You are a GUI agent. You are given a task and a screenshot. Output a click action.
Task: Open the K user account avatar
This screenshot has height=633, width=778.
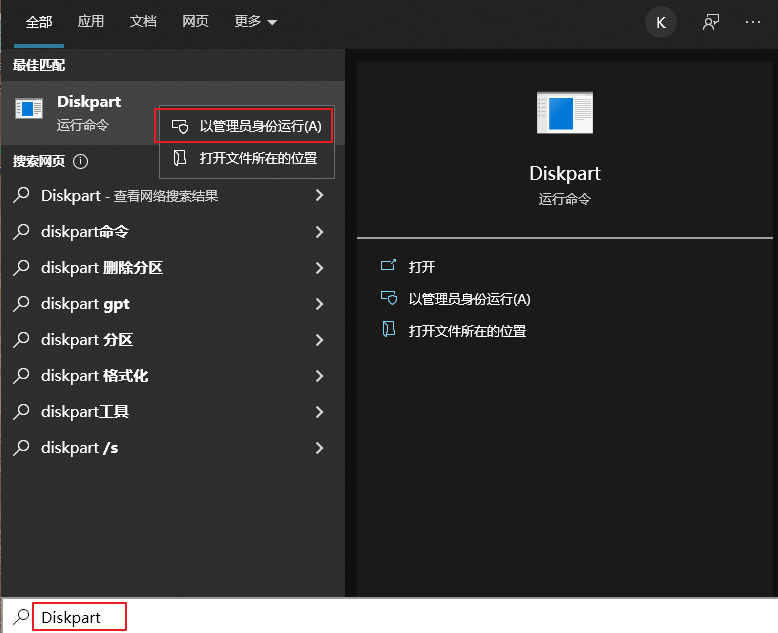click(660, 22)
